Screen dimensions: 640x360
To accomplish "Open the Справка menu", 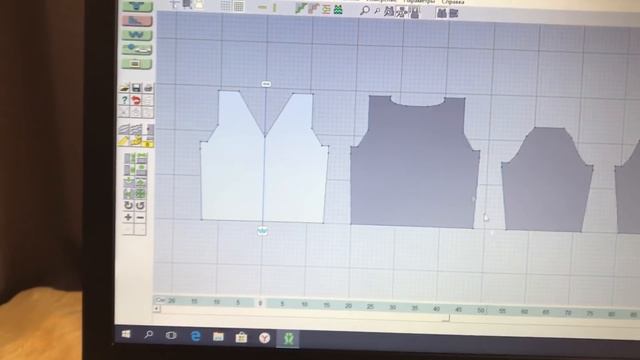I will point(453,2).
